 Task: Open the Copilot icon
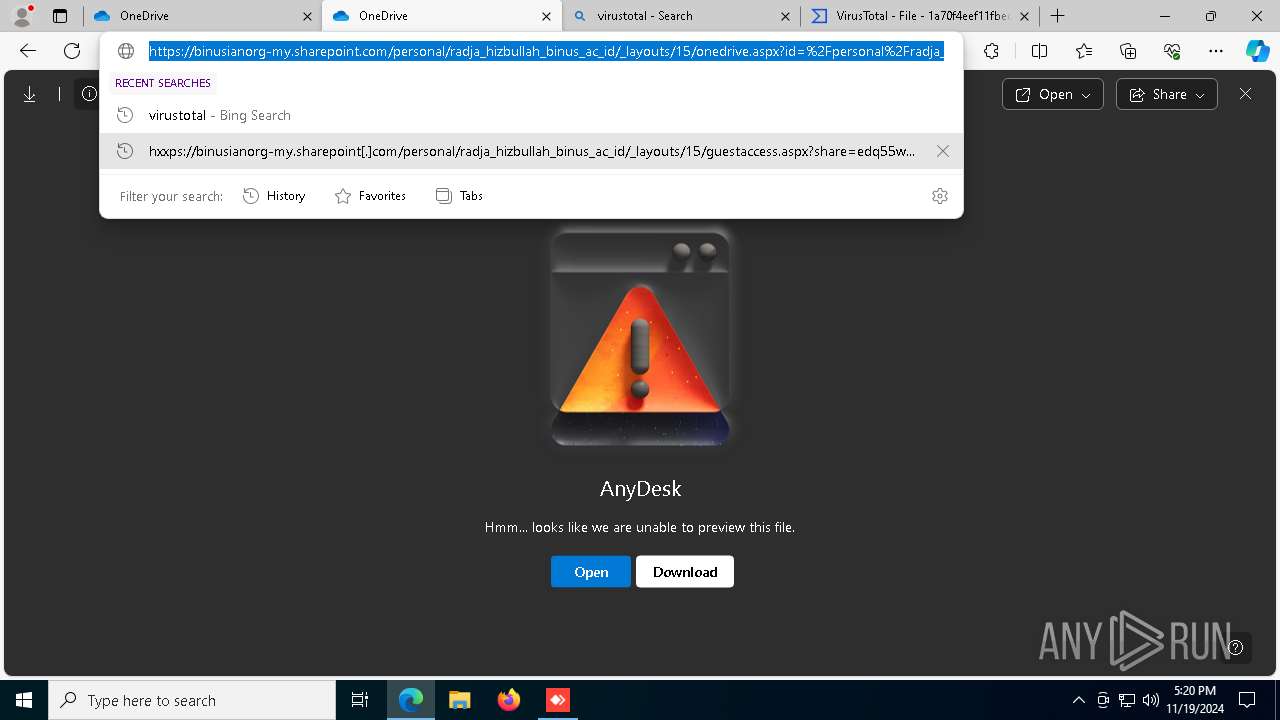coord(1257,51)
